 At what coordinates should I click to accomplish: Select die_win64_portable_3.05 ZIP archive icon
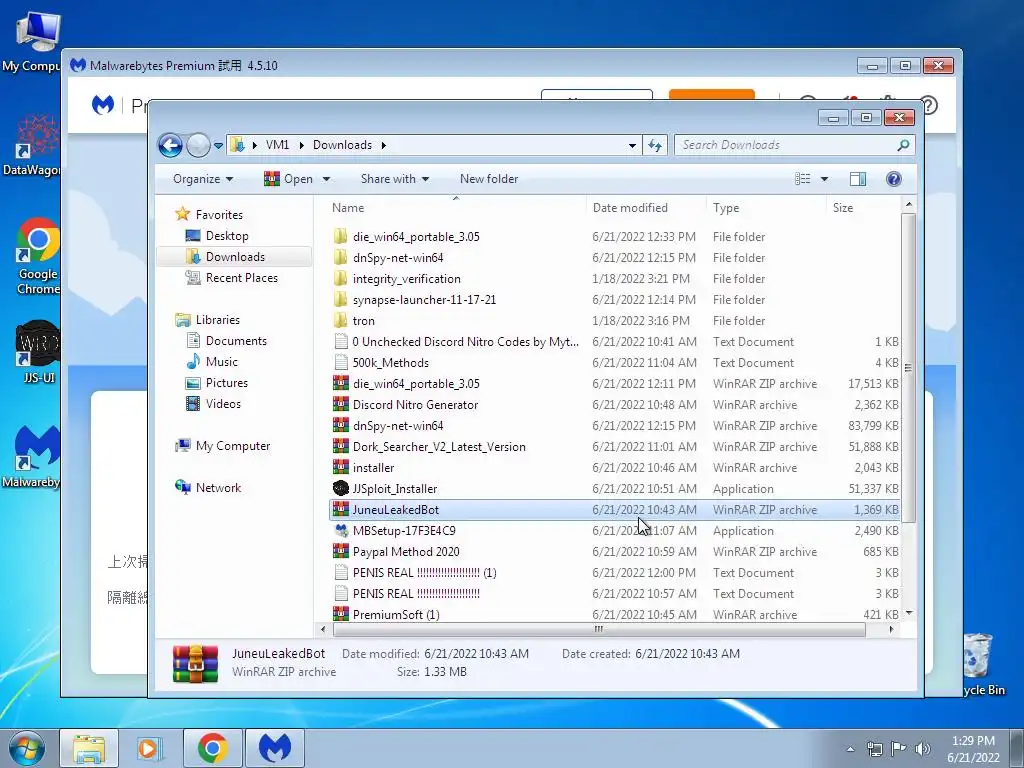point(340,383)
